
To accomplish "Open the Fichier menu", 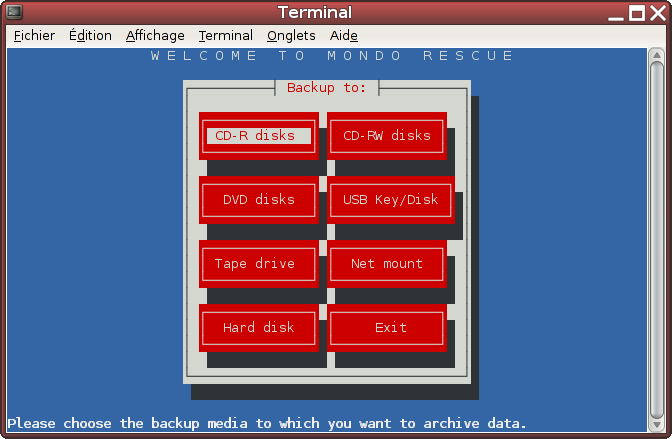I will [x=34, y=35].
